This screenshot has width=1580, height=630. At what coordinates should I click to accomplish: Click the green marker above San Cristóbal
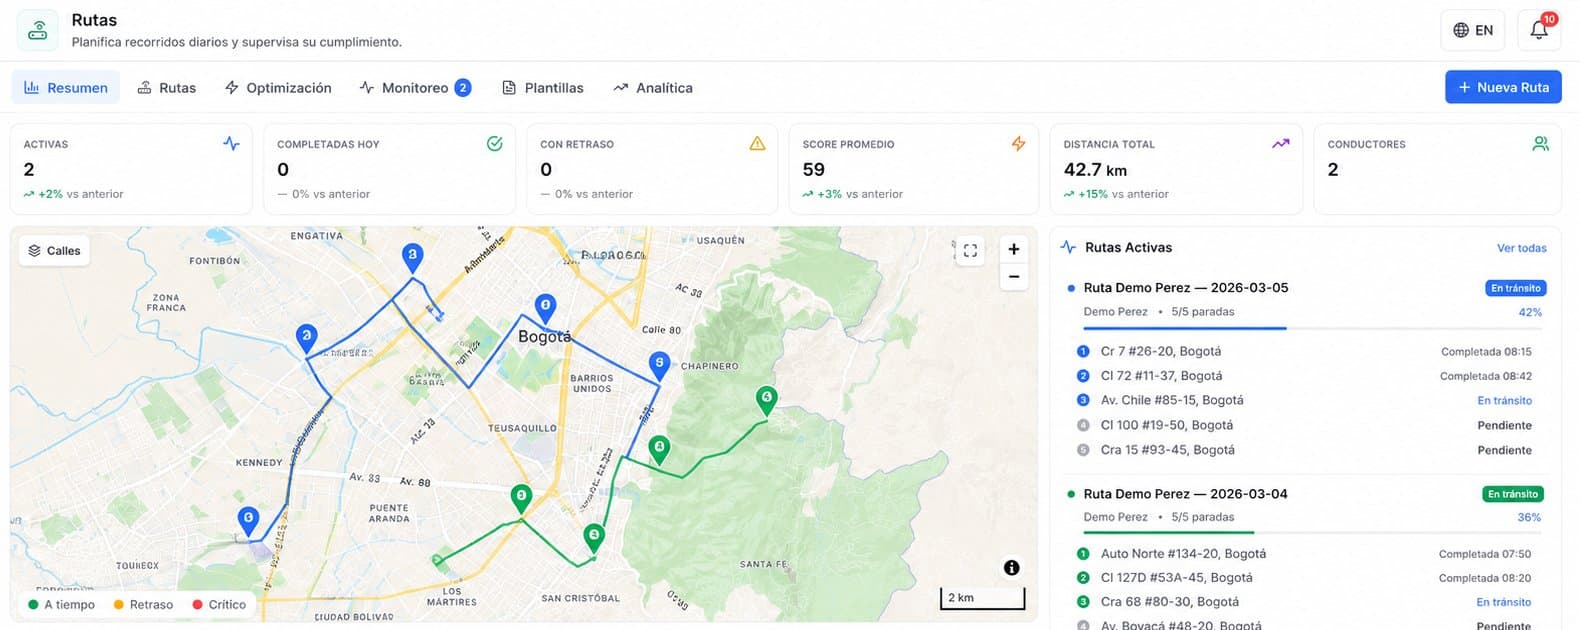594,538
